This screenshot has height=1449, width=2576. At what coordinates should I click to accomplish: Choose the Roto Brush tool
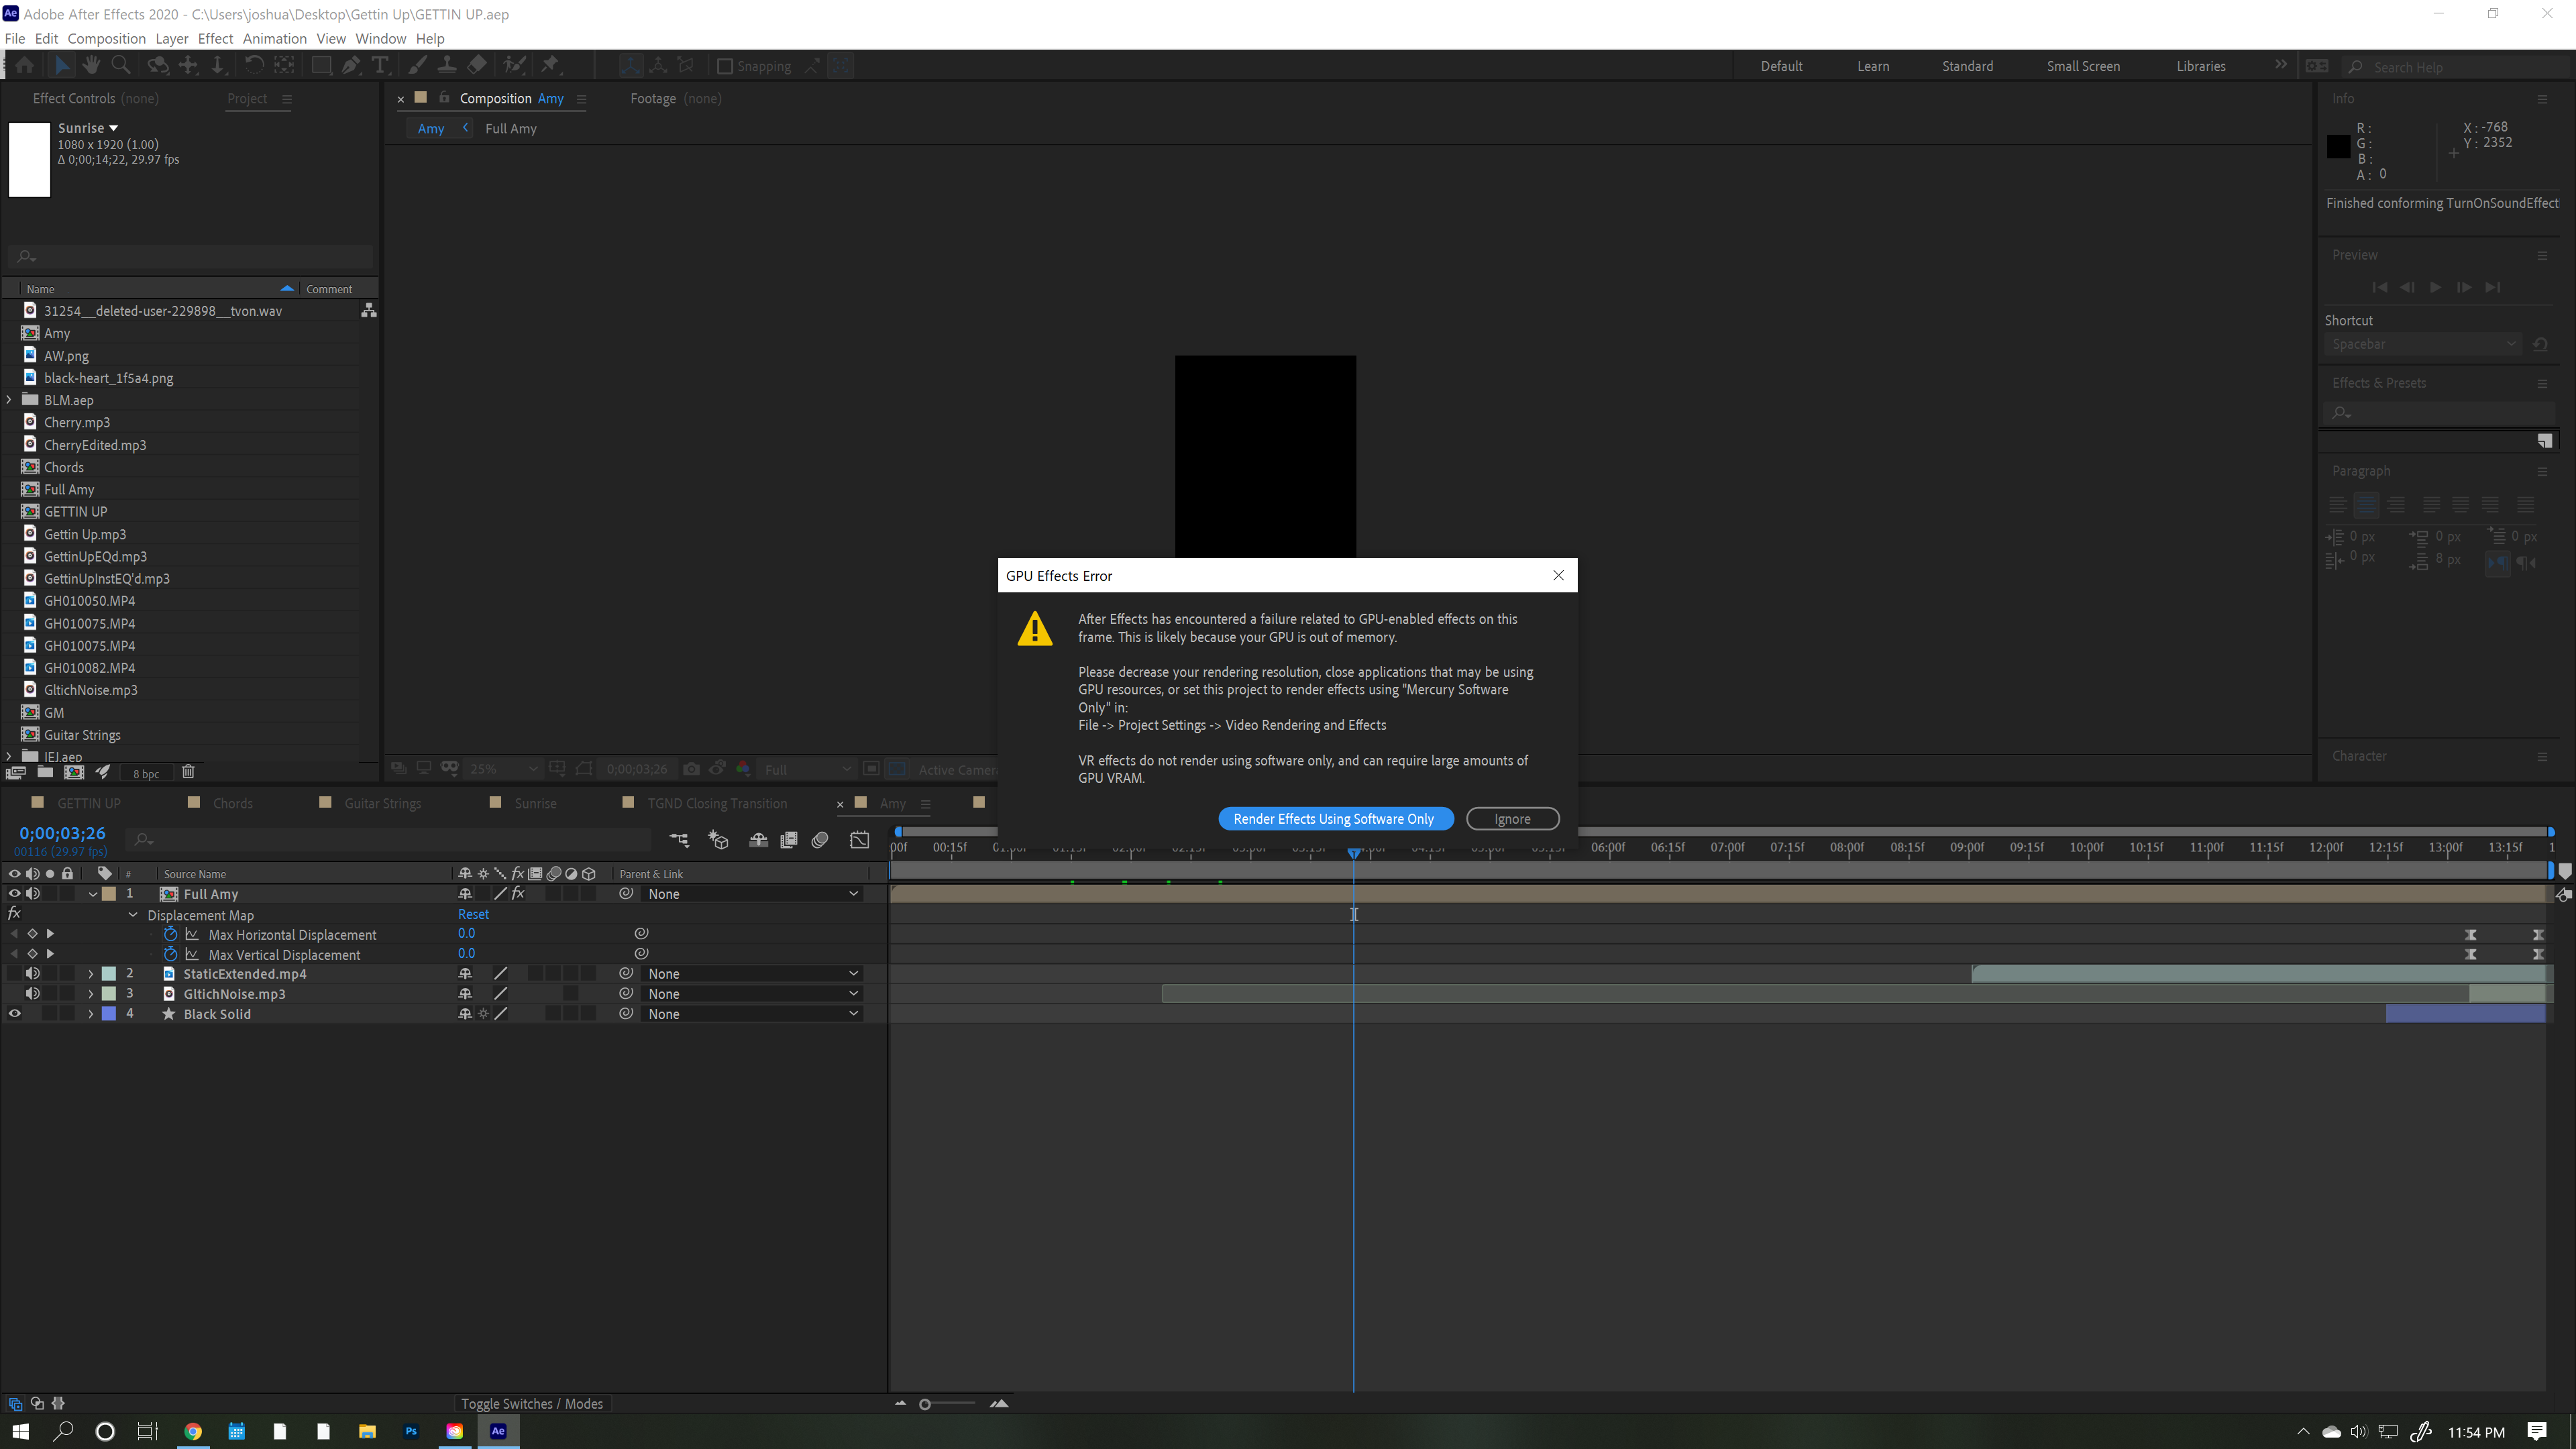pyautogui.click(x=515, y=66)
